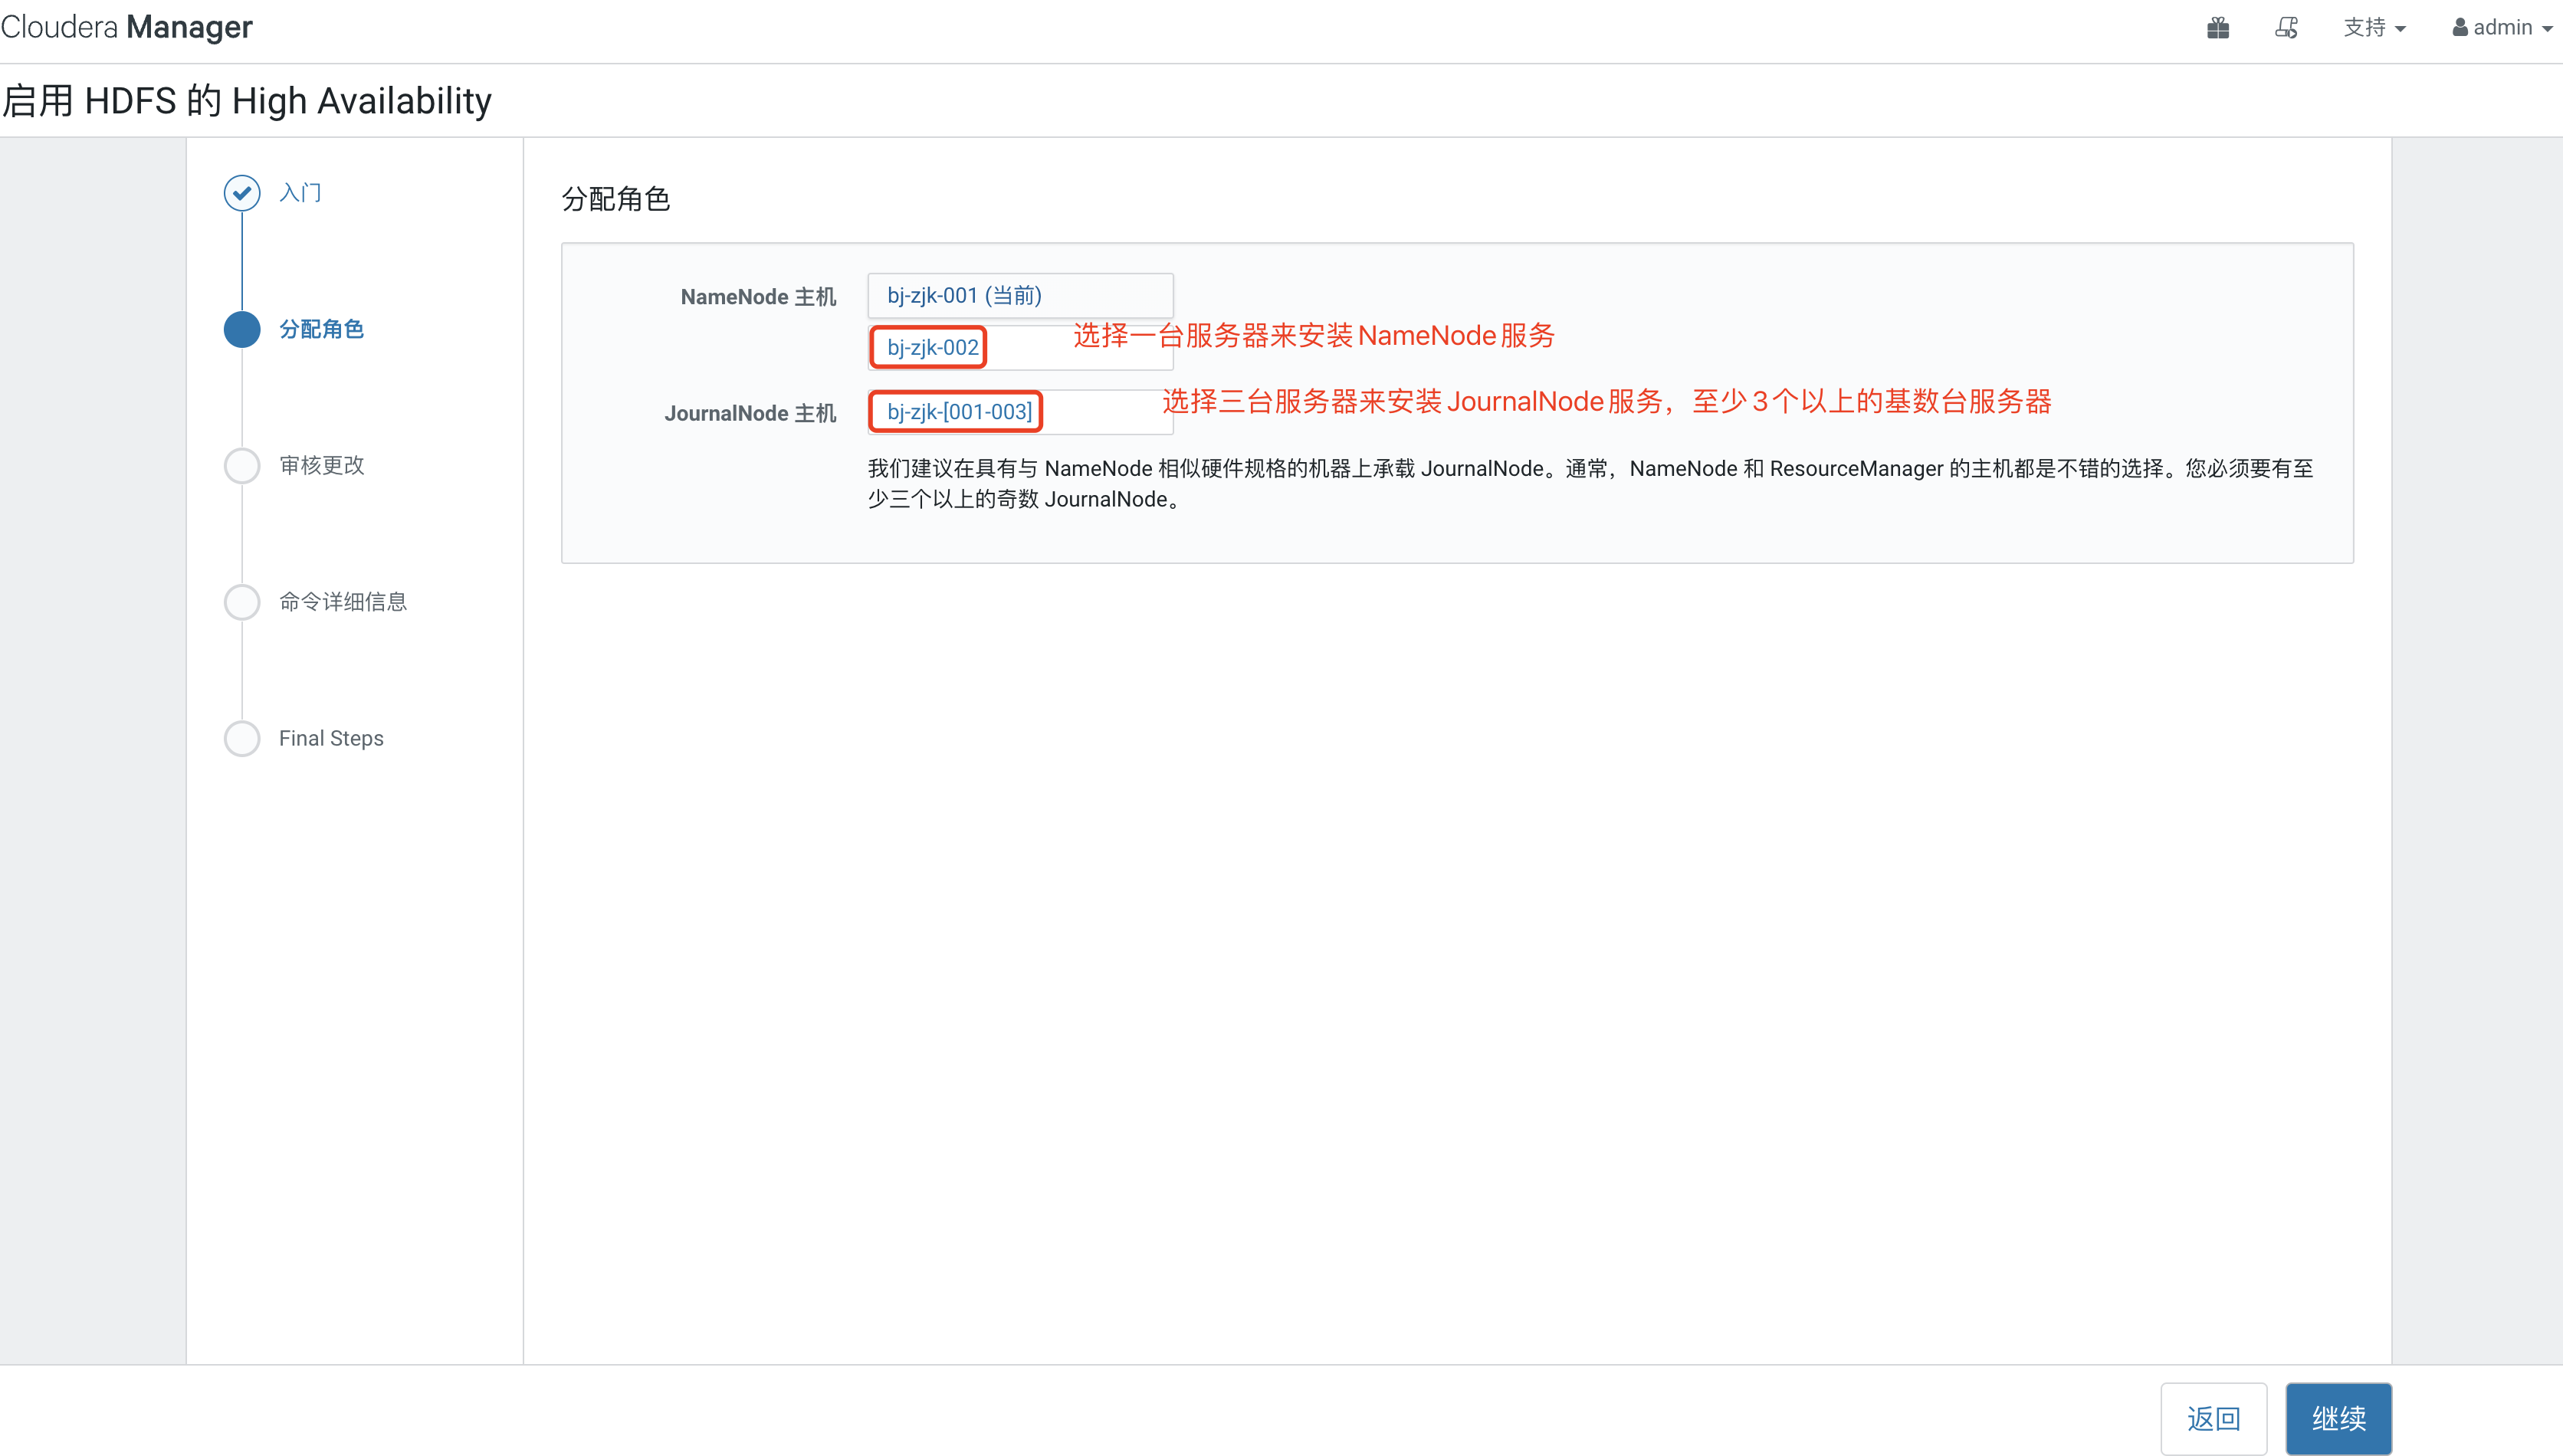This screenshot has height=1456, width=2563.
Task: Open the NameNode host selector bj-zjk-002
Action: [927, 347]
